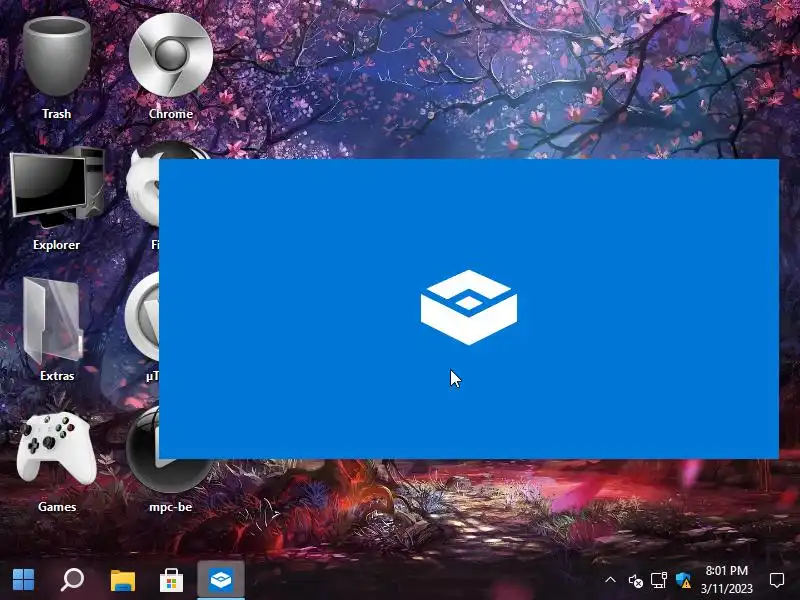Select the µTorrent icon partly hidden by the window
800x600 pixels.
point(142,317)
